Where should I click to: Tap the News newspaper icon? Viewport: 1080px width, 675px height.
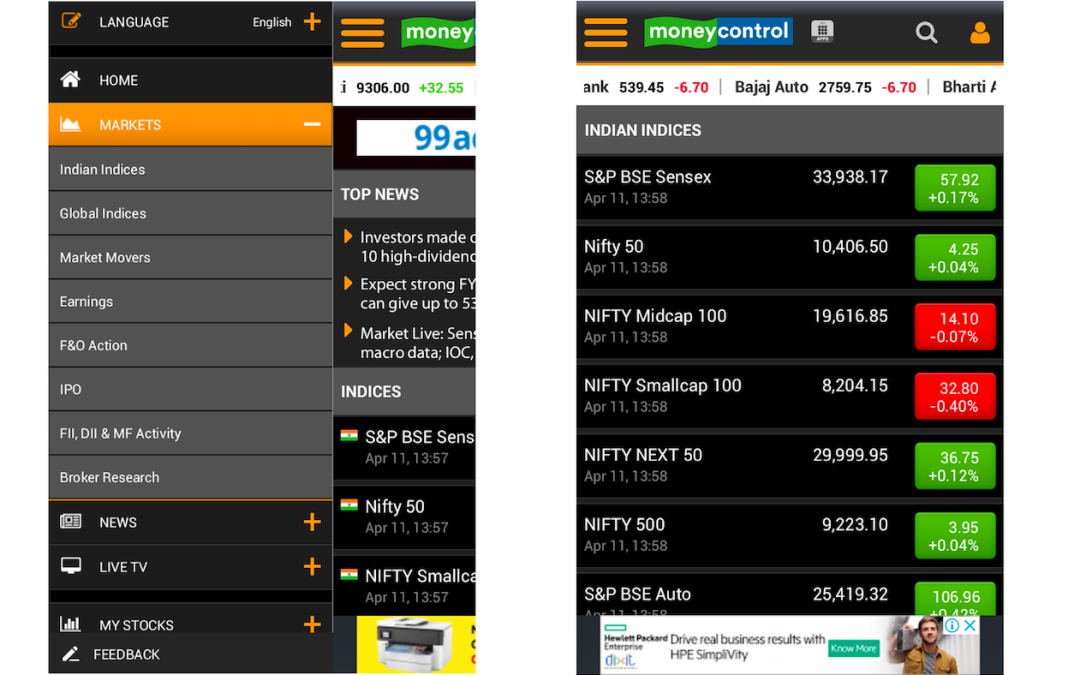pos(70,522)
